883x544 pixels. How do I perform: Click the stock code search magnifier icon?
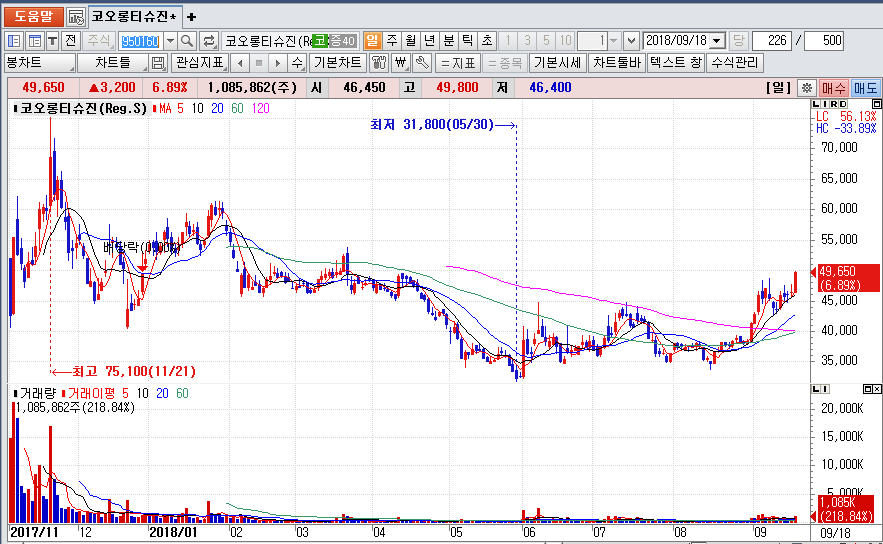tap(187, 41)
